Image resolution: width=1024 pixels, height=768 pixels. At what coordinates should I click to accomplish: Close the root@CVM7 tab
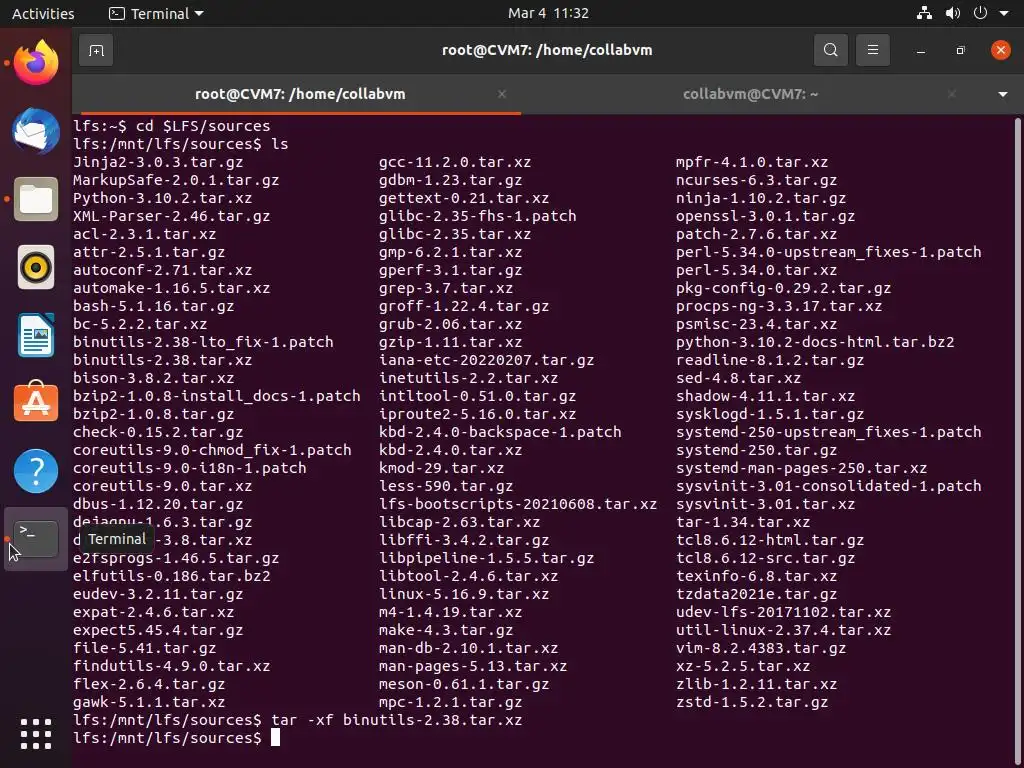(x=502, y=95)
